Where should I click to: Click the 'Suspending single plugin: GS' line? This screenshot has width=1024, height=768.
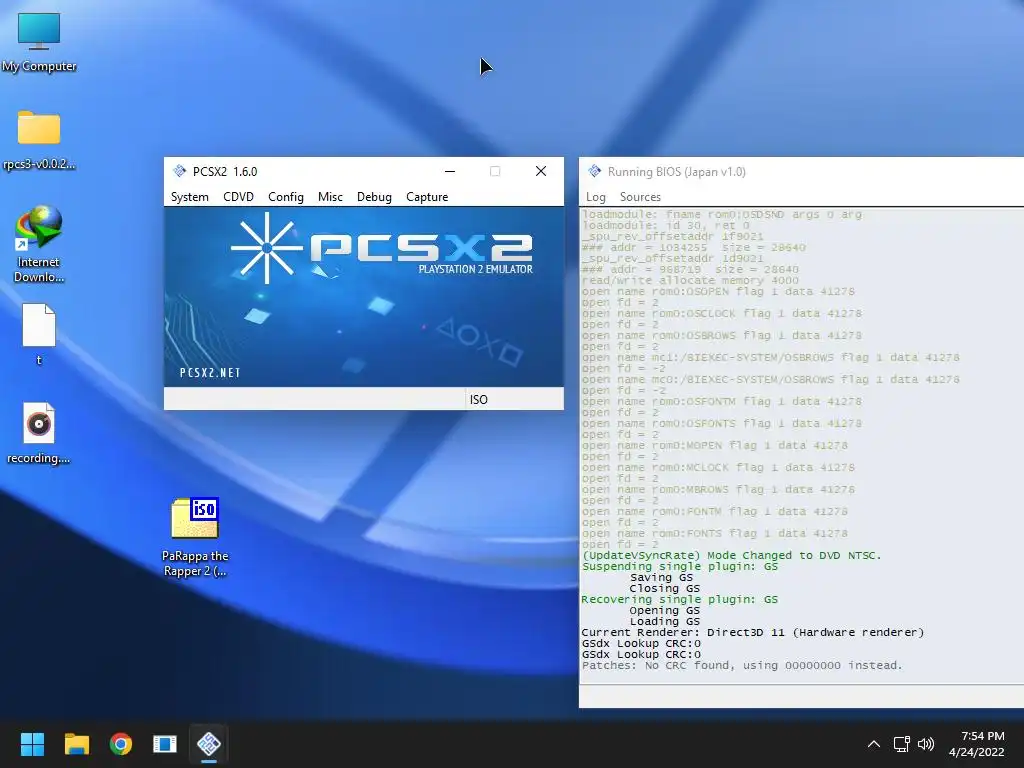pyautogui.click(x=680, y=566)
